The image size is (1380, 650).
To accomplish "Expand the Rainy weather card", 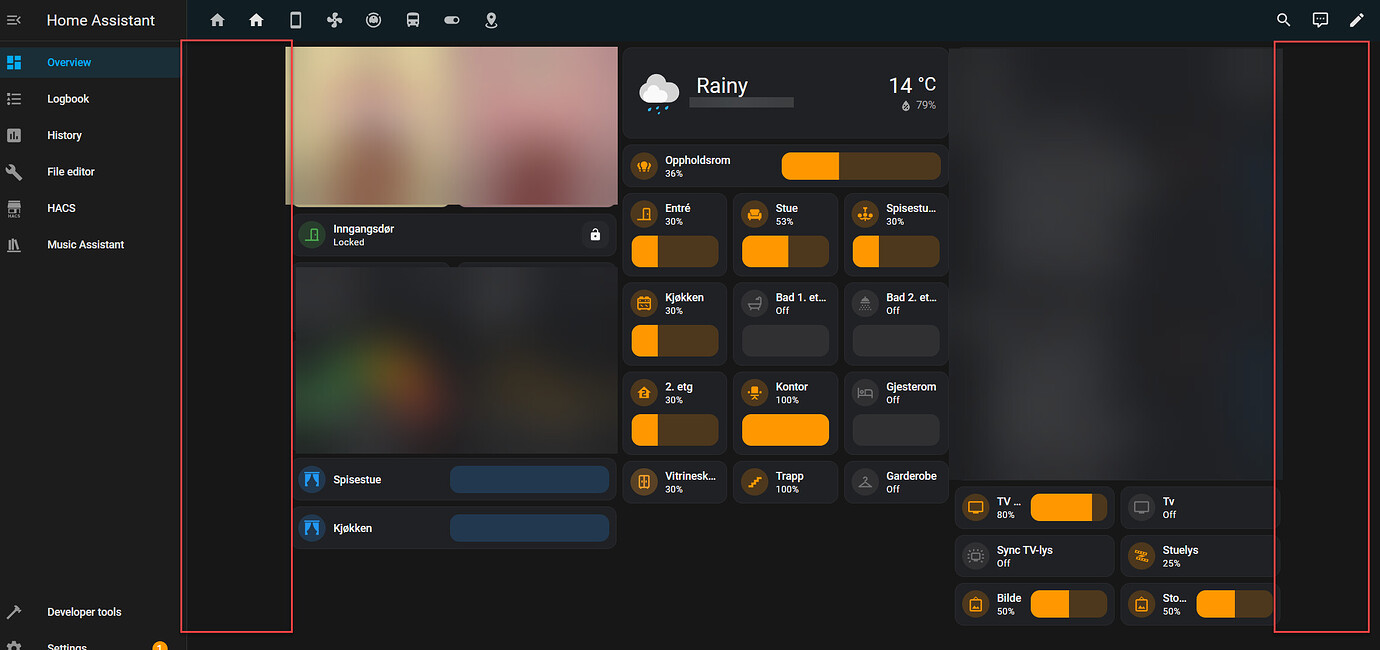I will tap(784, 91).
